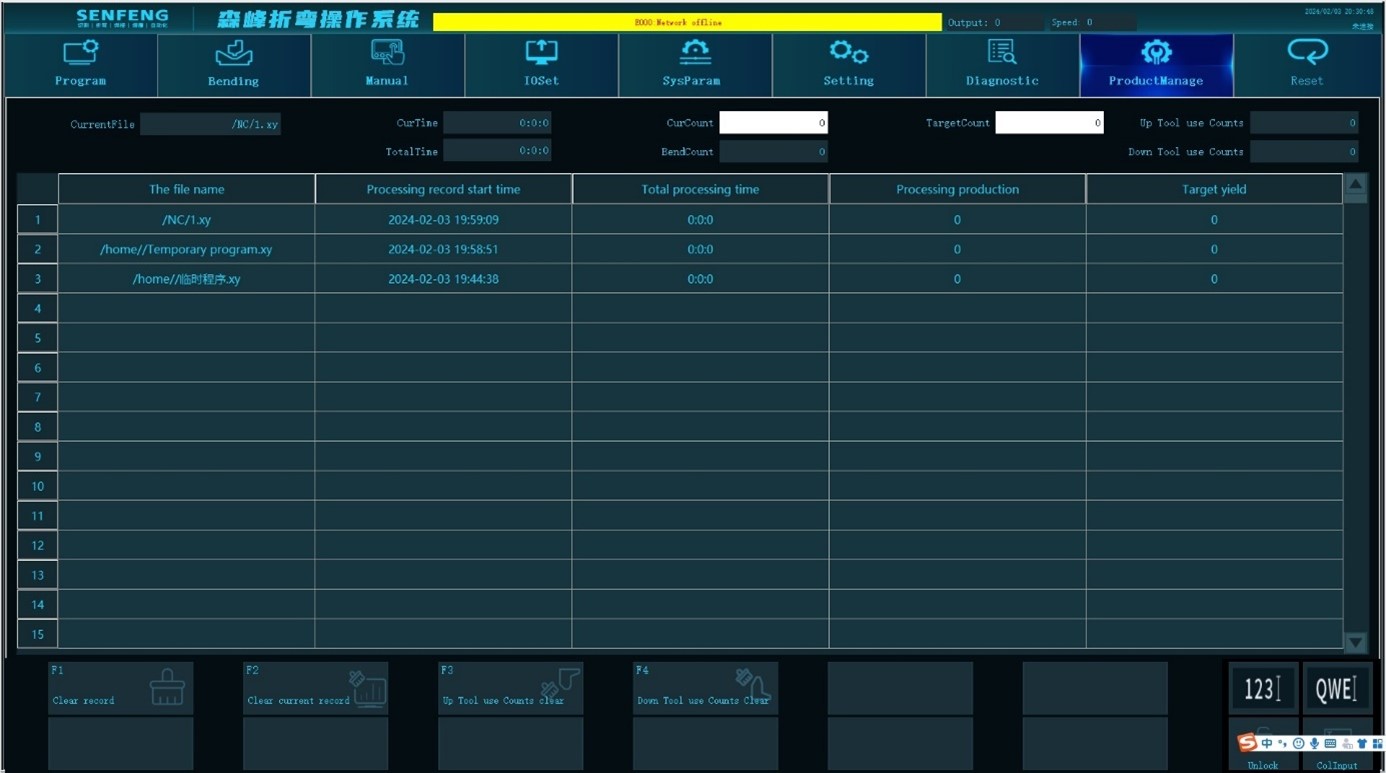The height and width of the screenshot is (773, 1386).
Task: Click F2 Clear current record
Action: pyautogui.click(x=315, y=688)
